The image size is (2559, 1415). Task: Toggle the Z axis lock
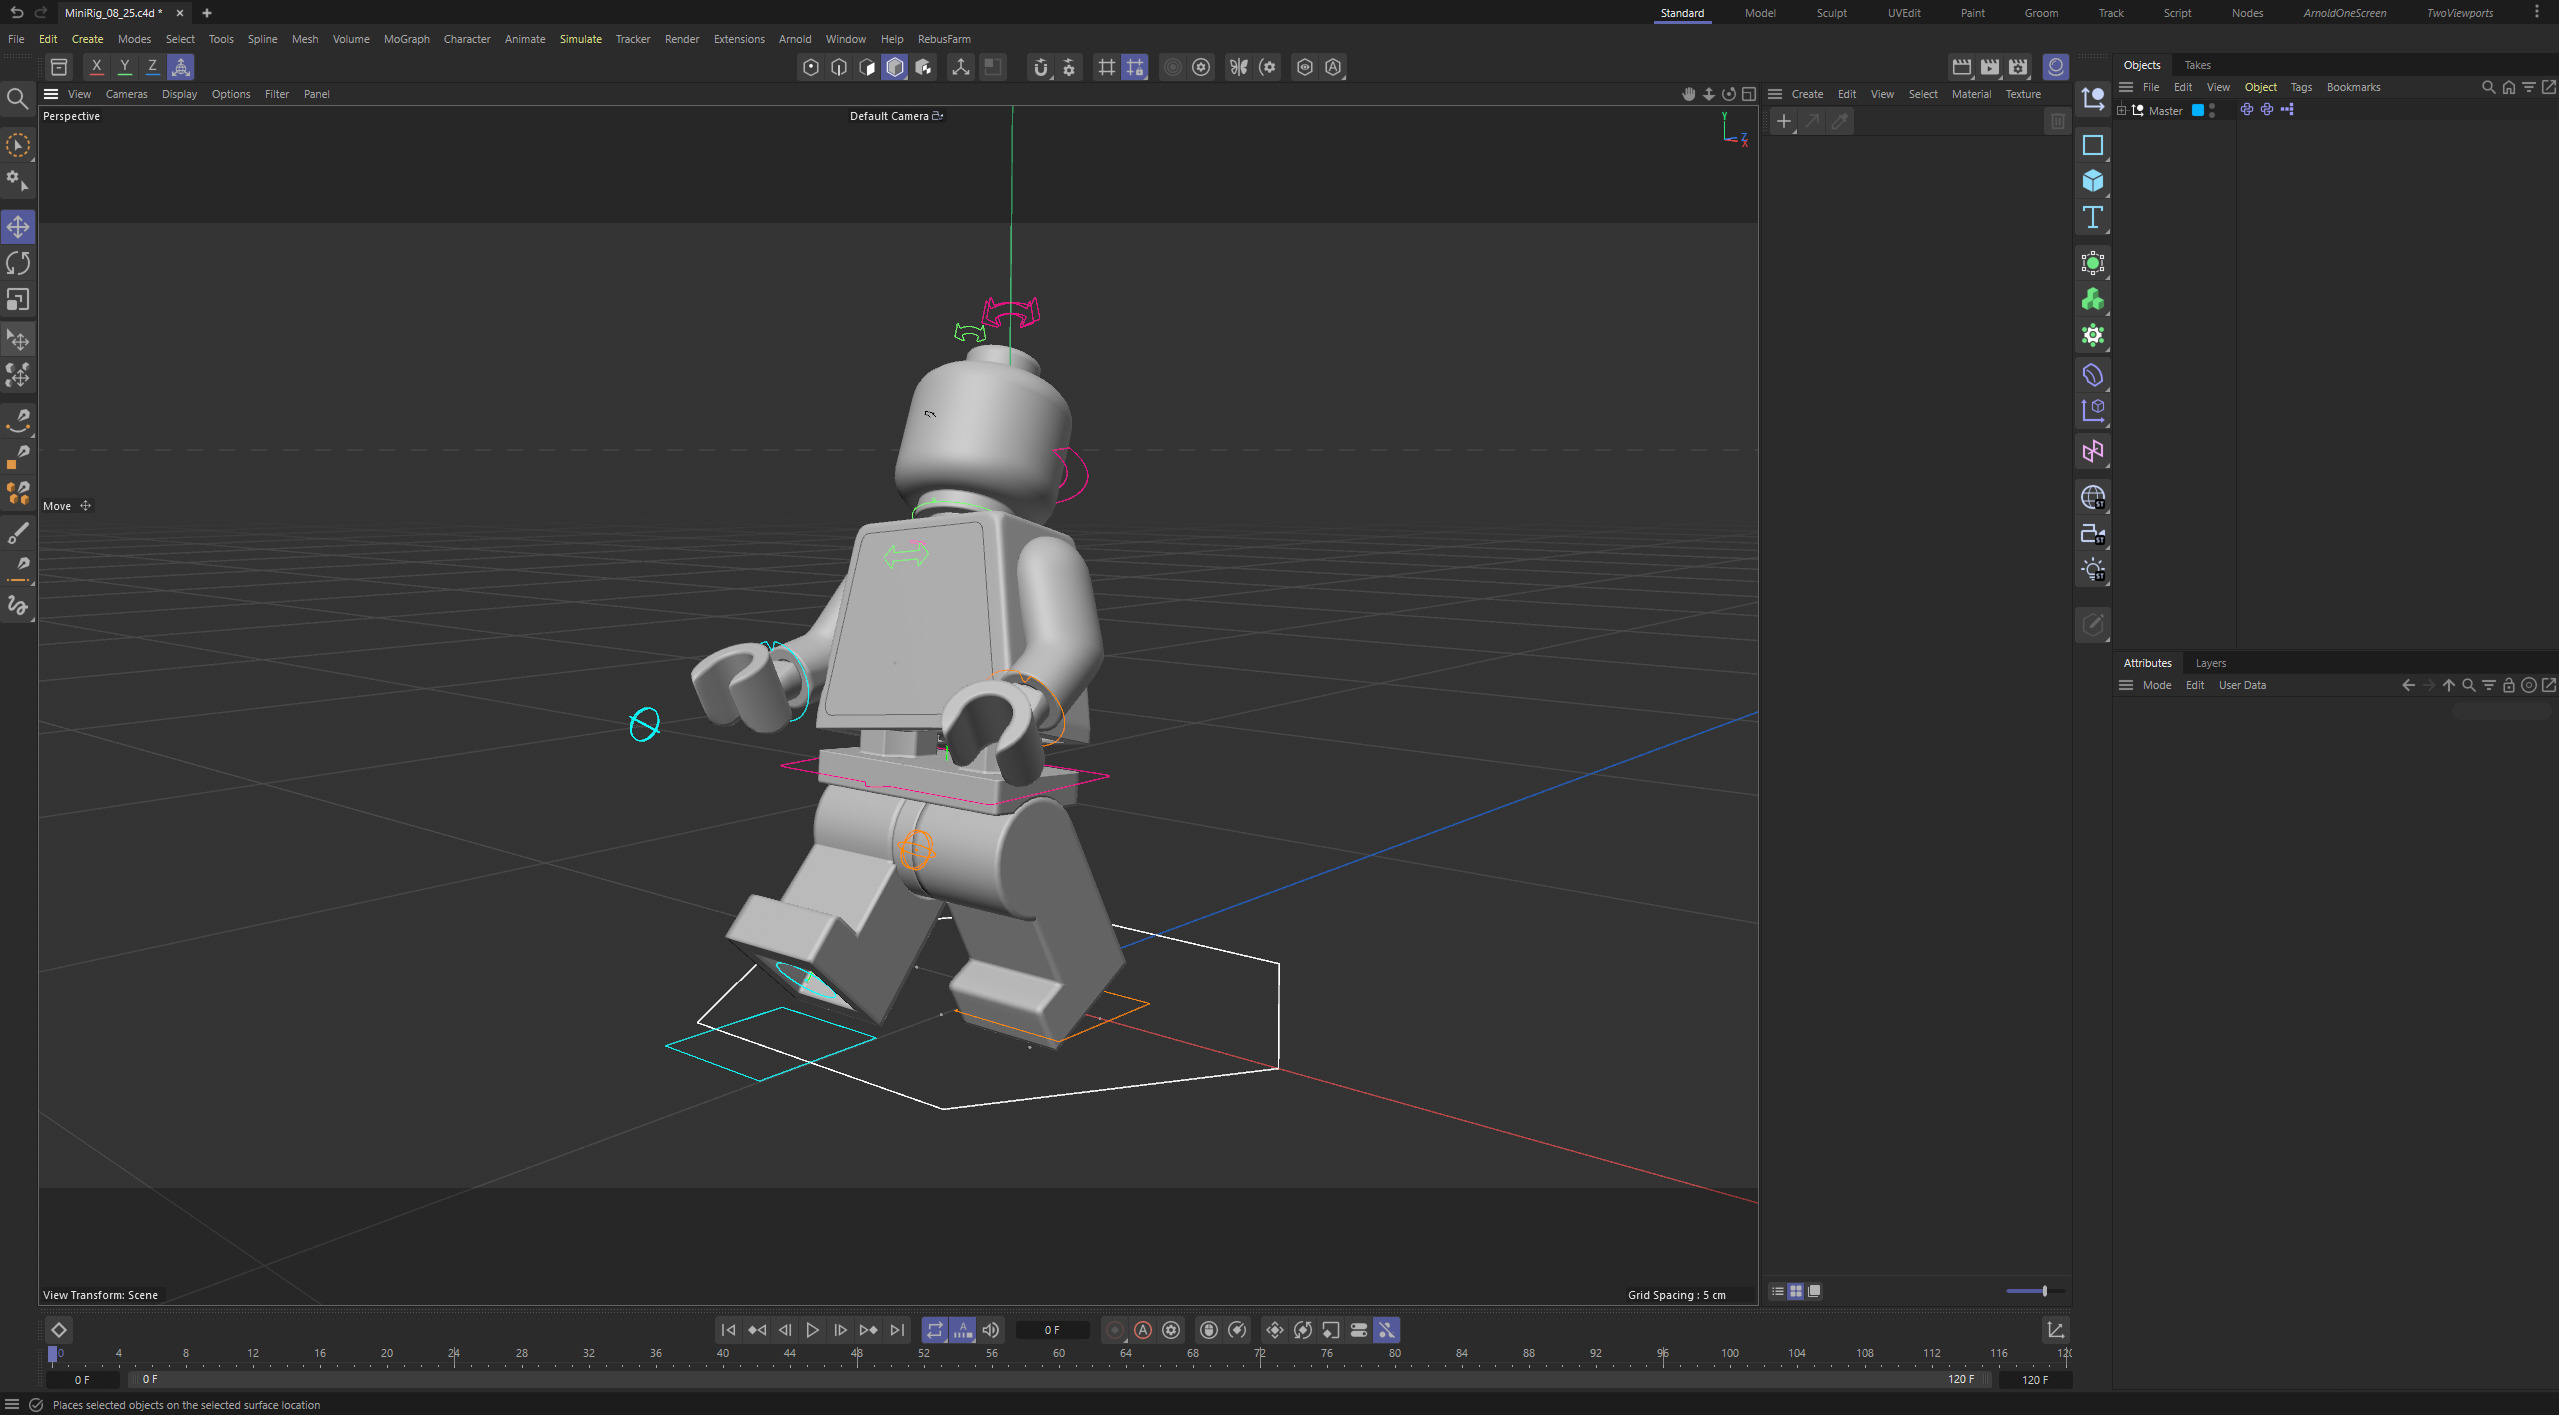pyautogui.click(x=152, y=67)
